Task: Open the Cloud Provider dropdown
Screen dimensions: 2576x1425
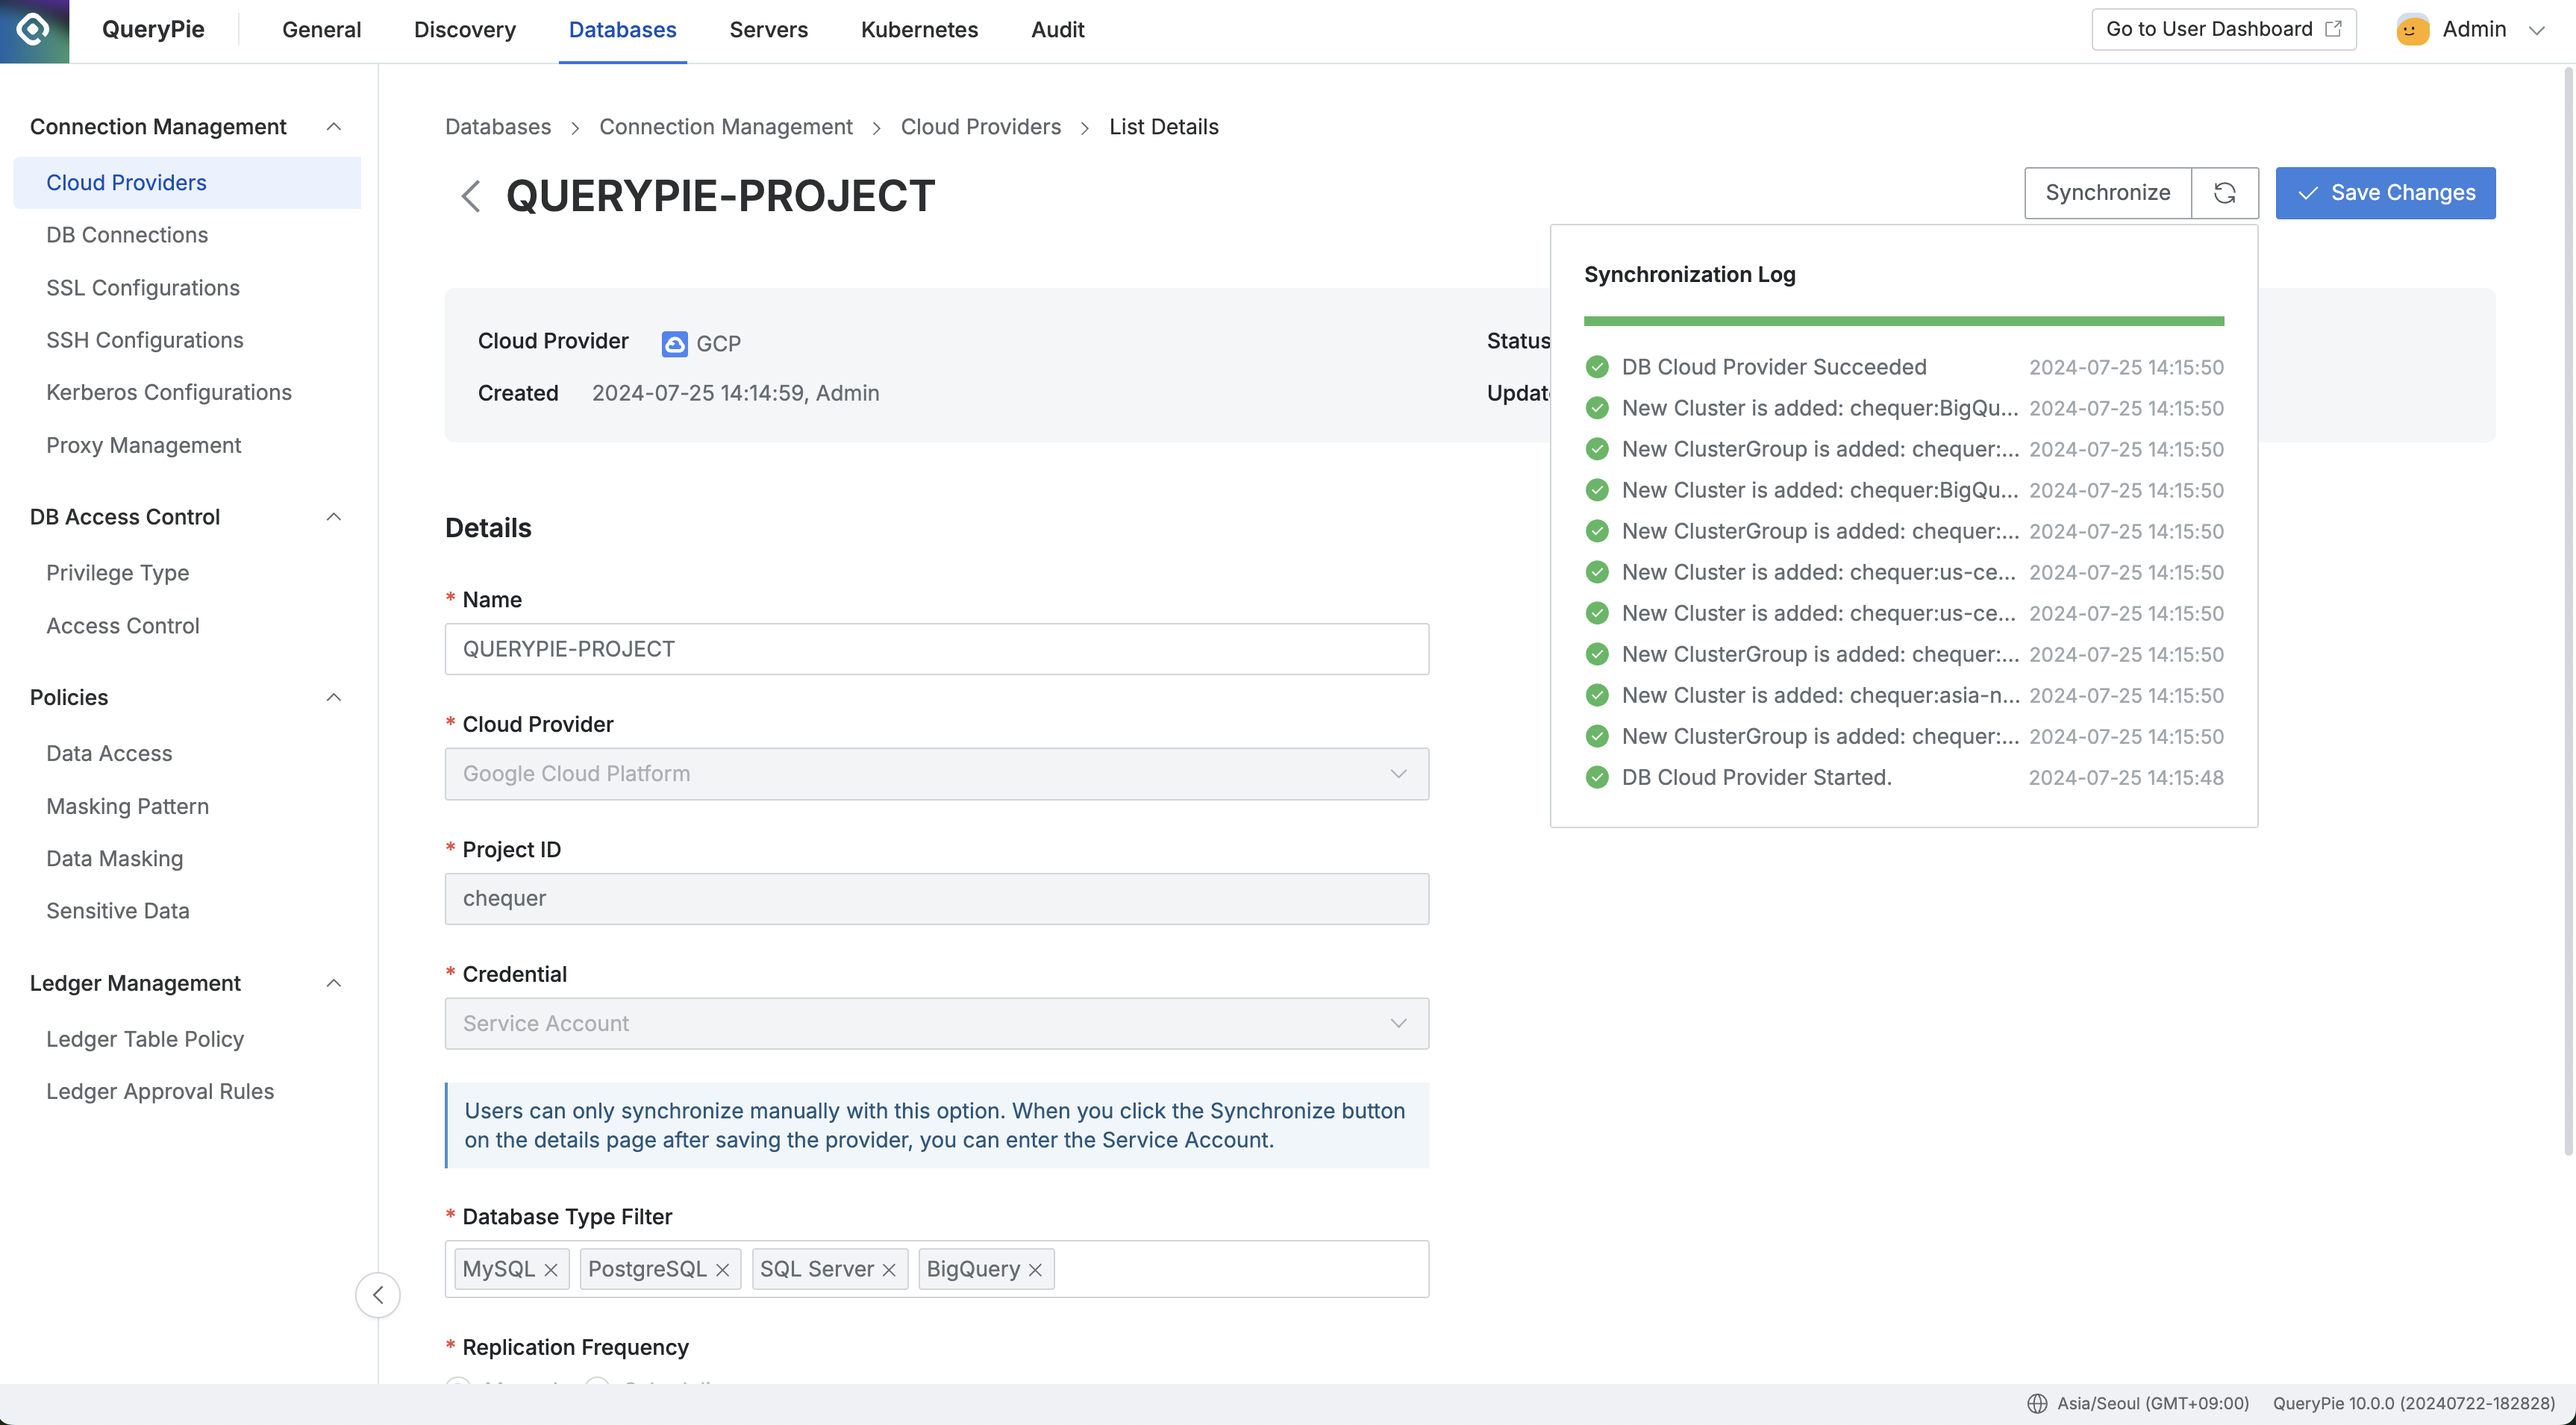Action: point(936,774)
